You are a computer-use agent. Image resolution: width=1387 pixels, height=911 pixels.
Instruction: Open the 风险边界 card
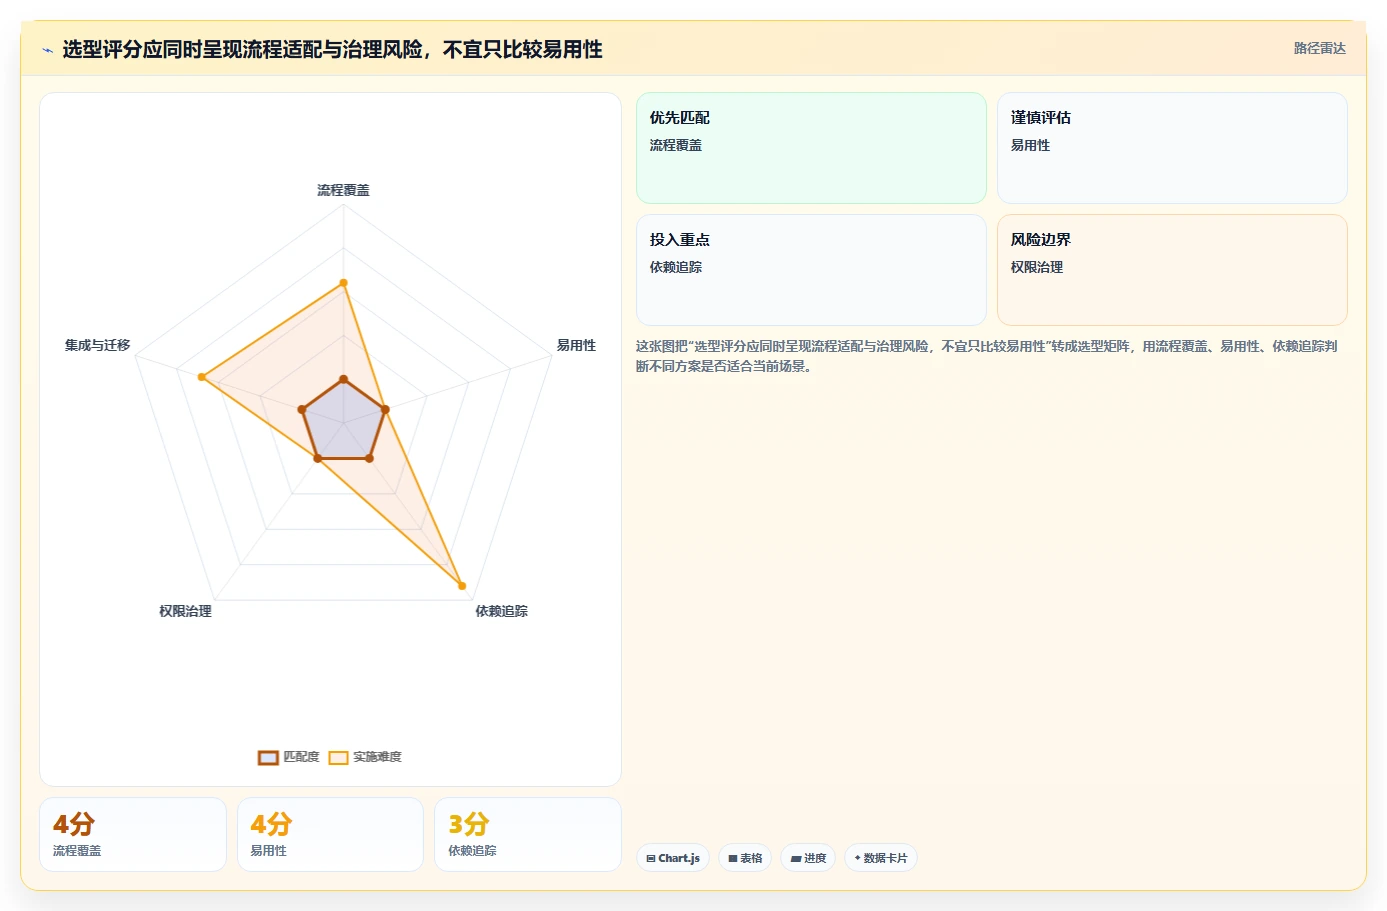(1172, 270)
